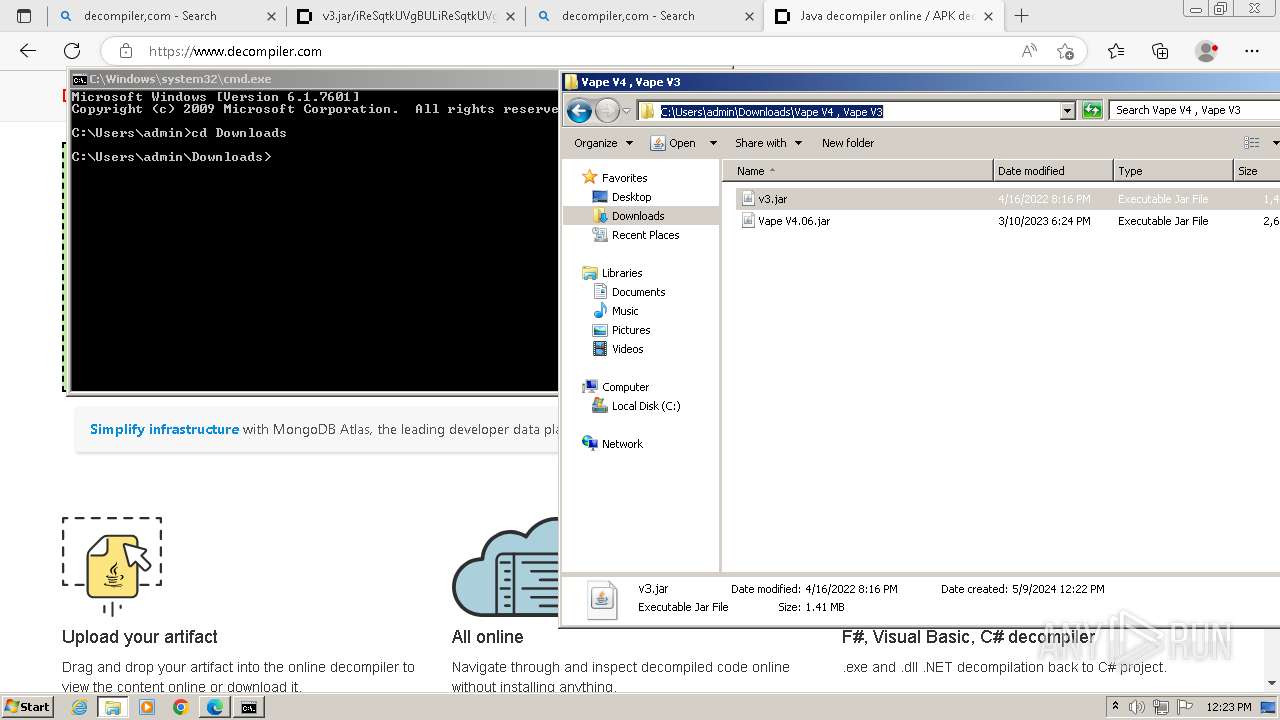
Task: Select Favorites in navigation pane
Action: (624, 178)
